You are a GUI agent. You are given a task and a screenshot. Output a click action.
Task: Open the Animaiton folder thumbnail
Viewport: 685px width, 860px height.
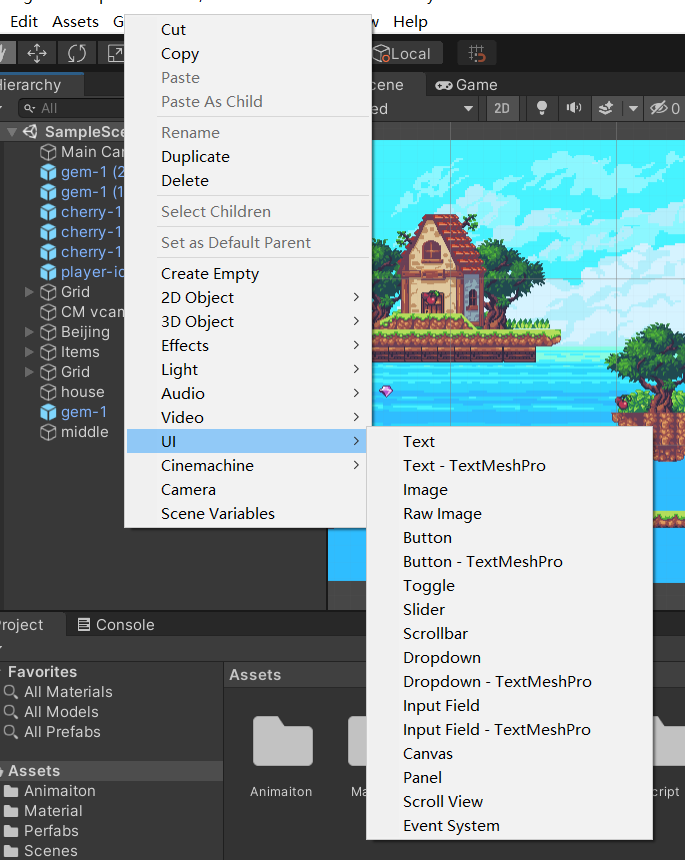[x=282, y=742]
